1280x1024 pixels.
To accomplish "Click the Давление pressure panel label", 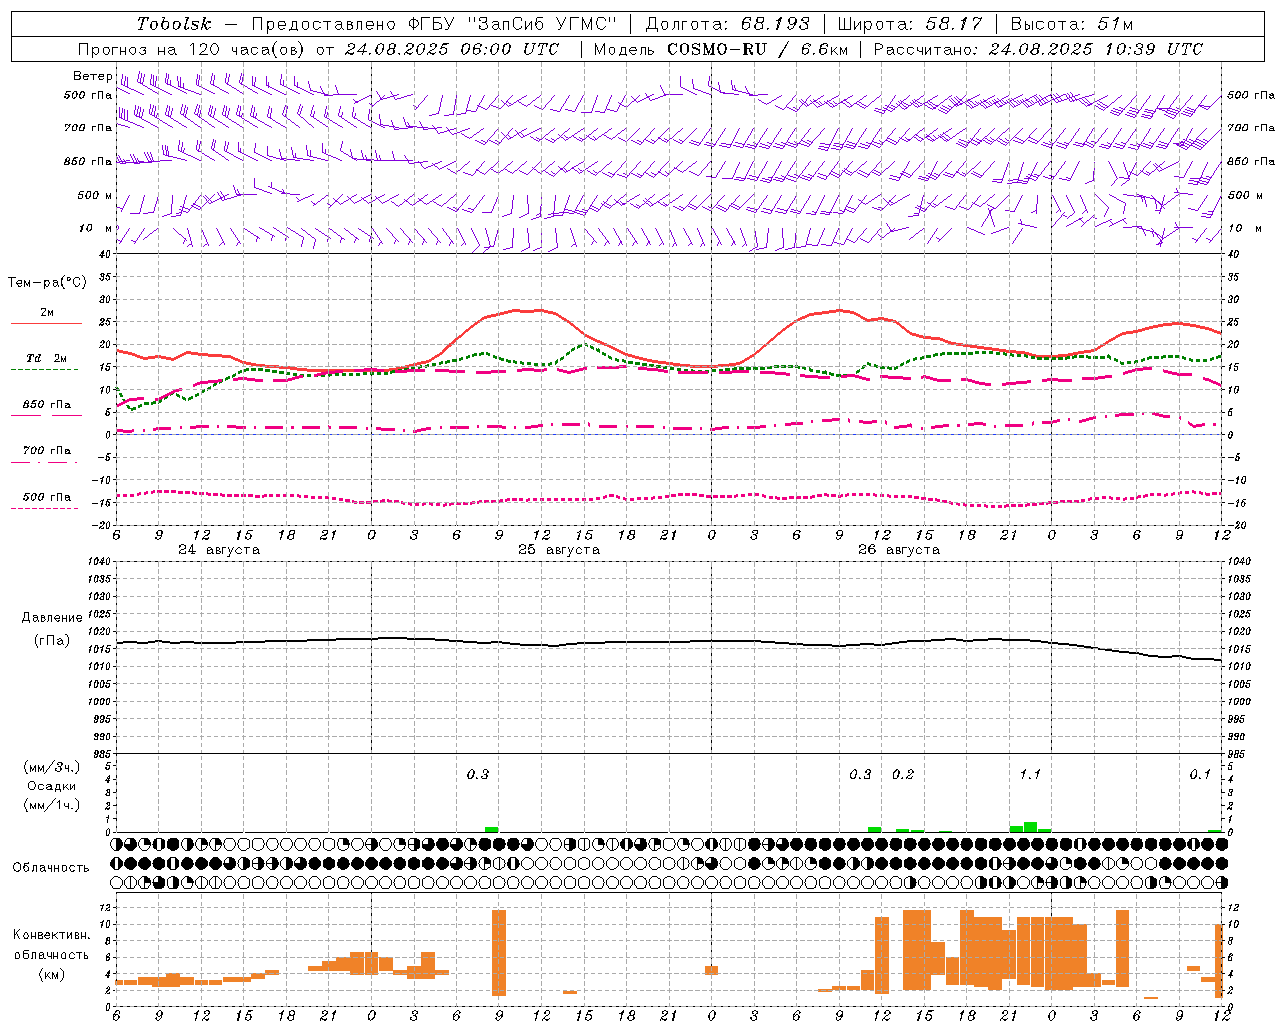I will pyautogui.click(x=52, y=618).
